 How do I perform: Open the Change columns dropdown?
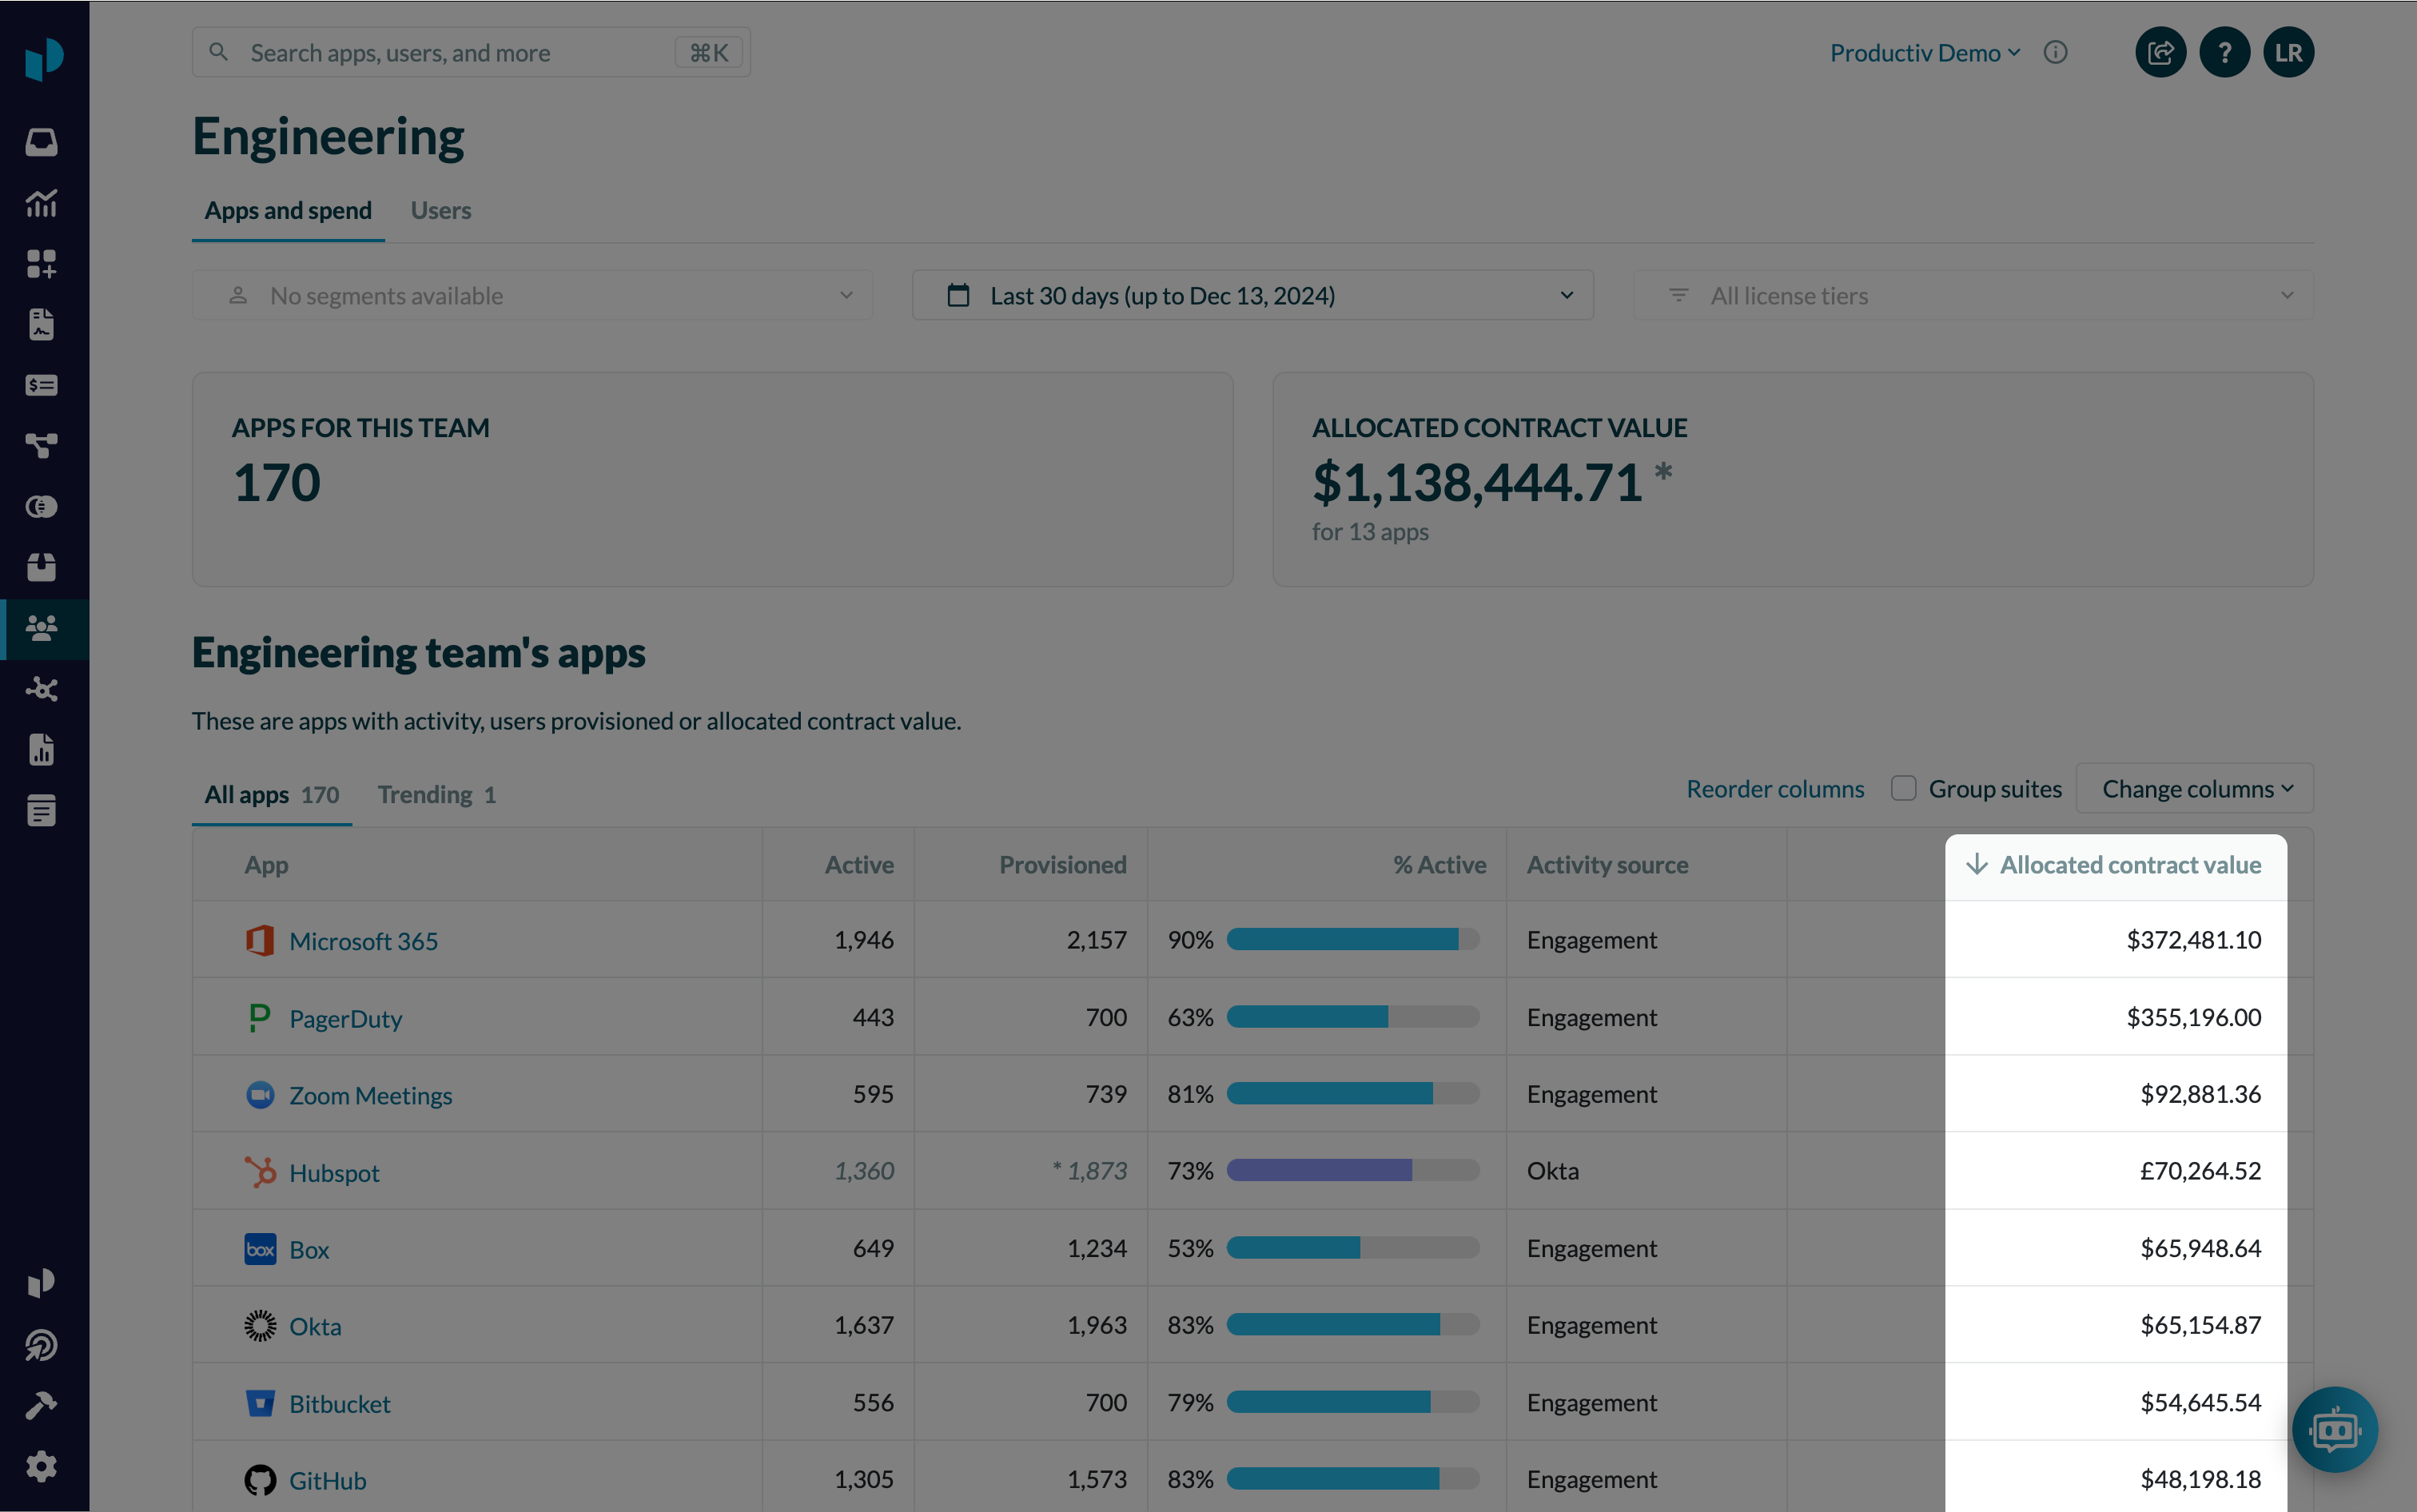(2194, 789)
